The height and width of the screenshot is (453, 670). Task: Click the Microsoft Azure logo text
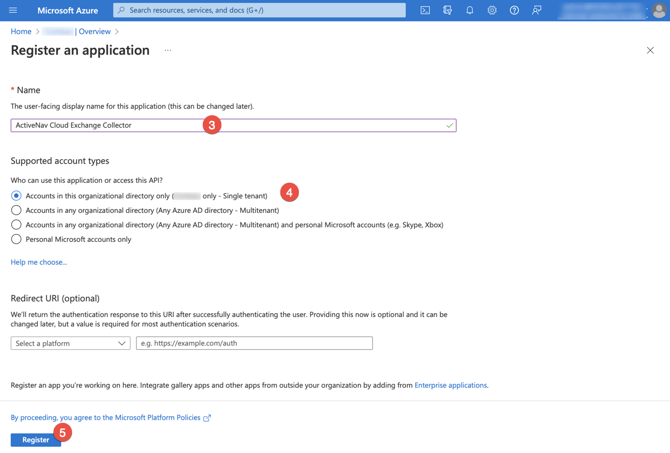(68, 11)
